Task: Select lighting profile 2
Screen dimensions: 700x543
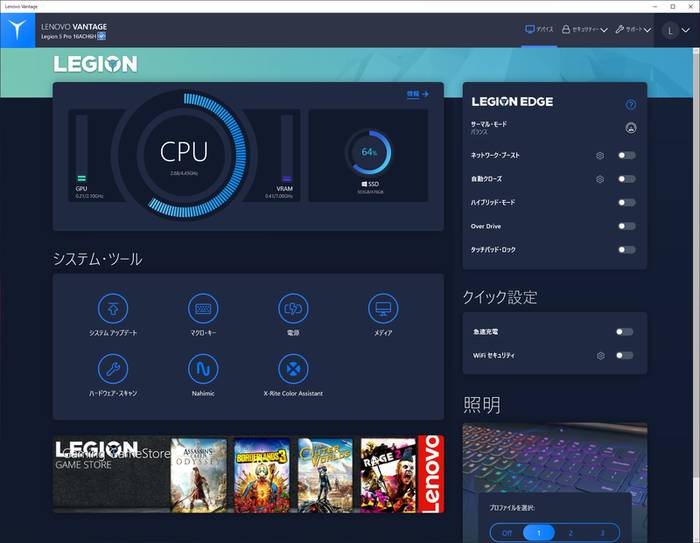Action: [571, 533]
